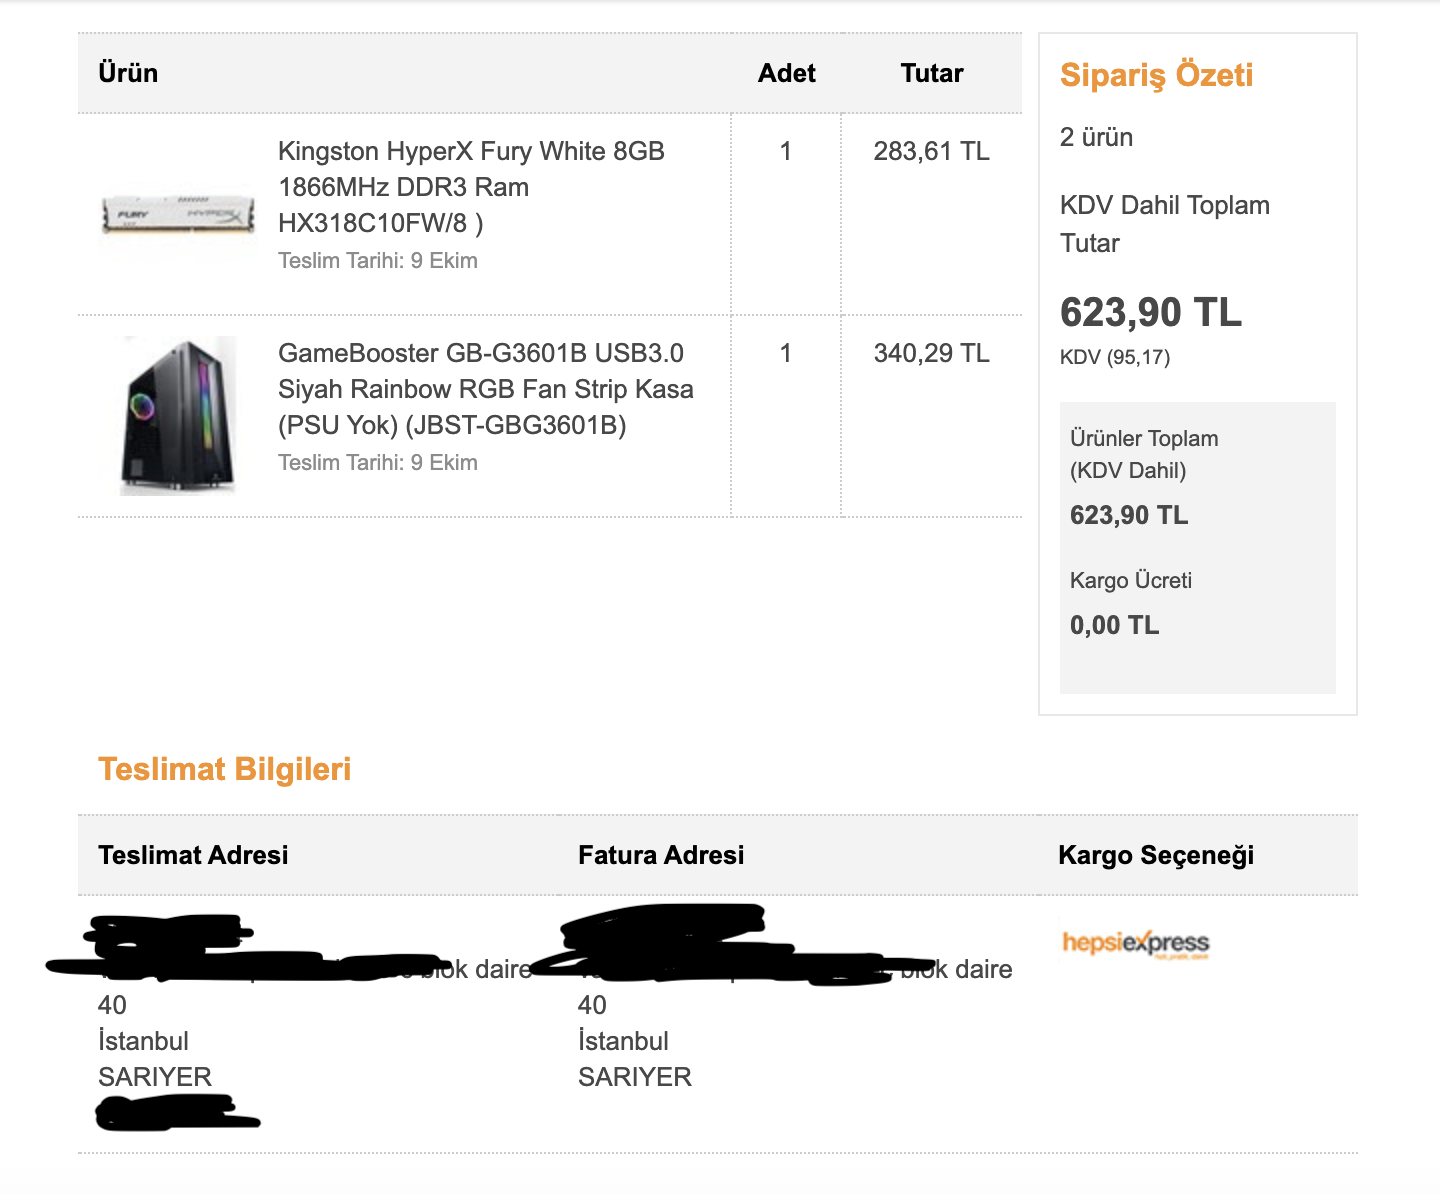The image size is (1440, 1194).
Task: Click the Kingston HyperX RAM product image
Action: [178, 215]
